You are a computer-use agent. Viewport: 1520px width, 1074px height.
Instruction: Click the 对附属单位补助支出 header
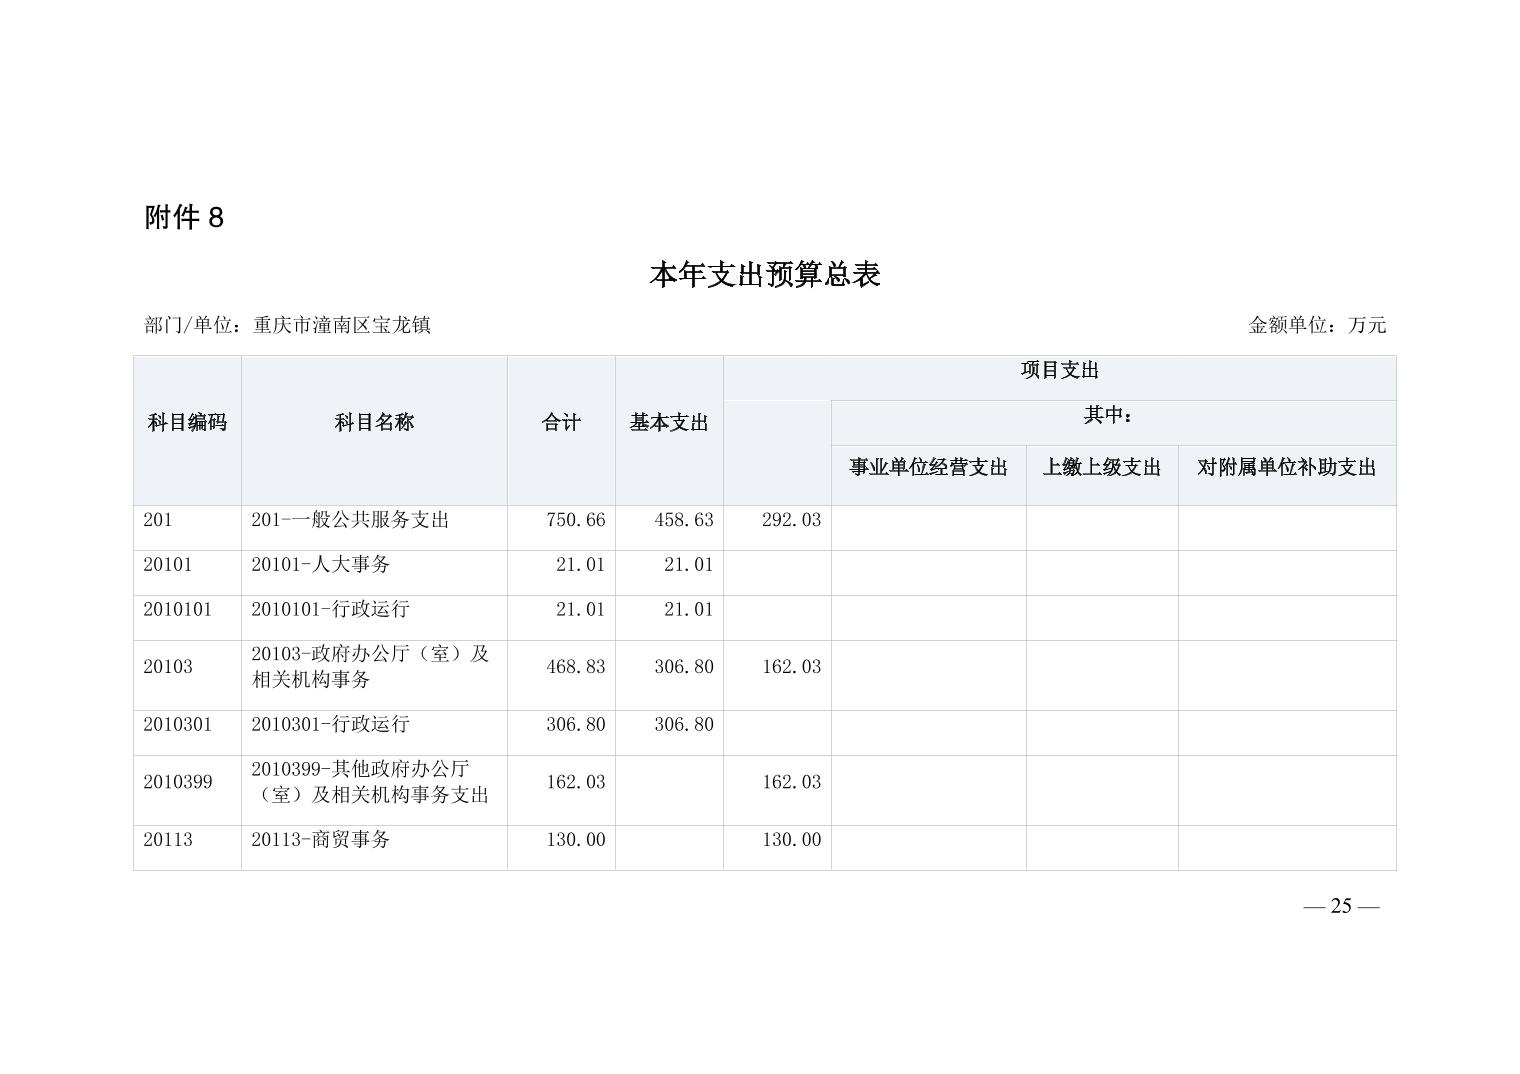coord(1286,468)
